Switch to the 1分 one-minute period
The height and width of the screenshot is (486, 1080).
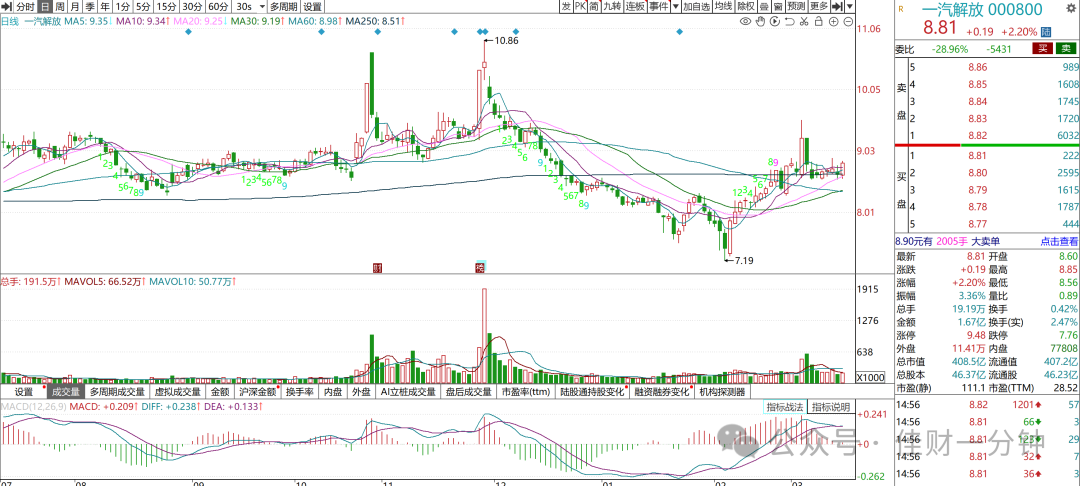[x=123, y=6]
